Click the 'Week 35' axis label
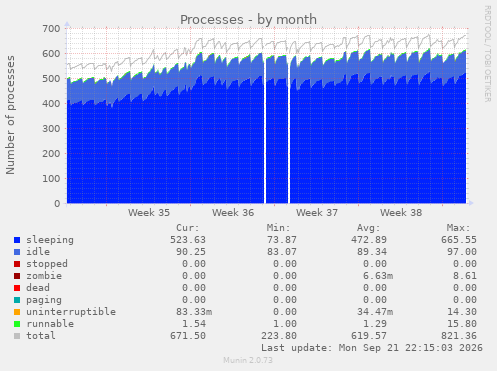 coord(149,213)
